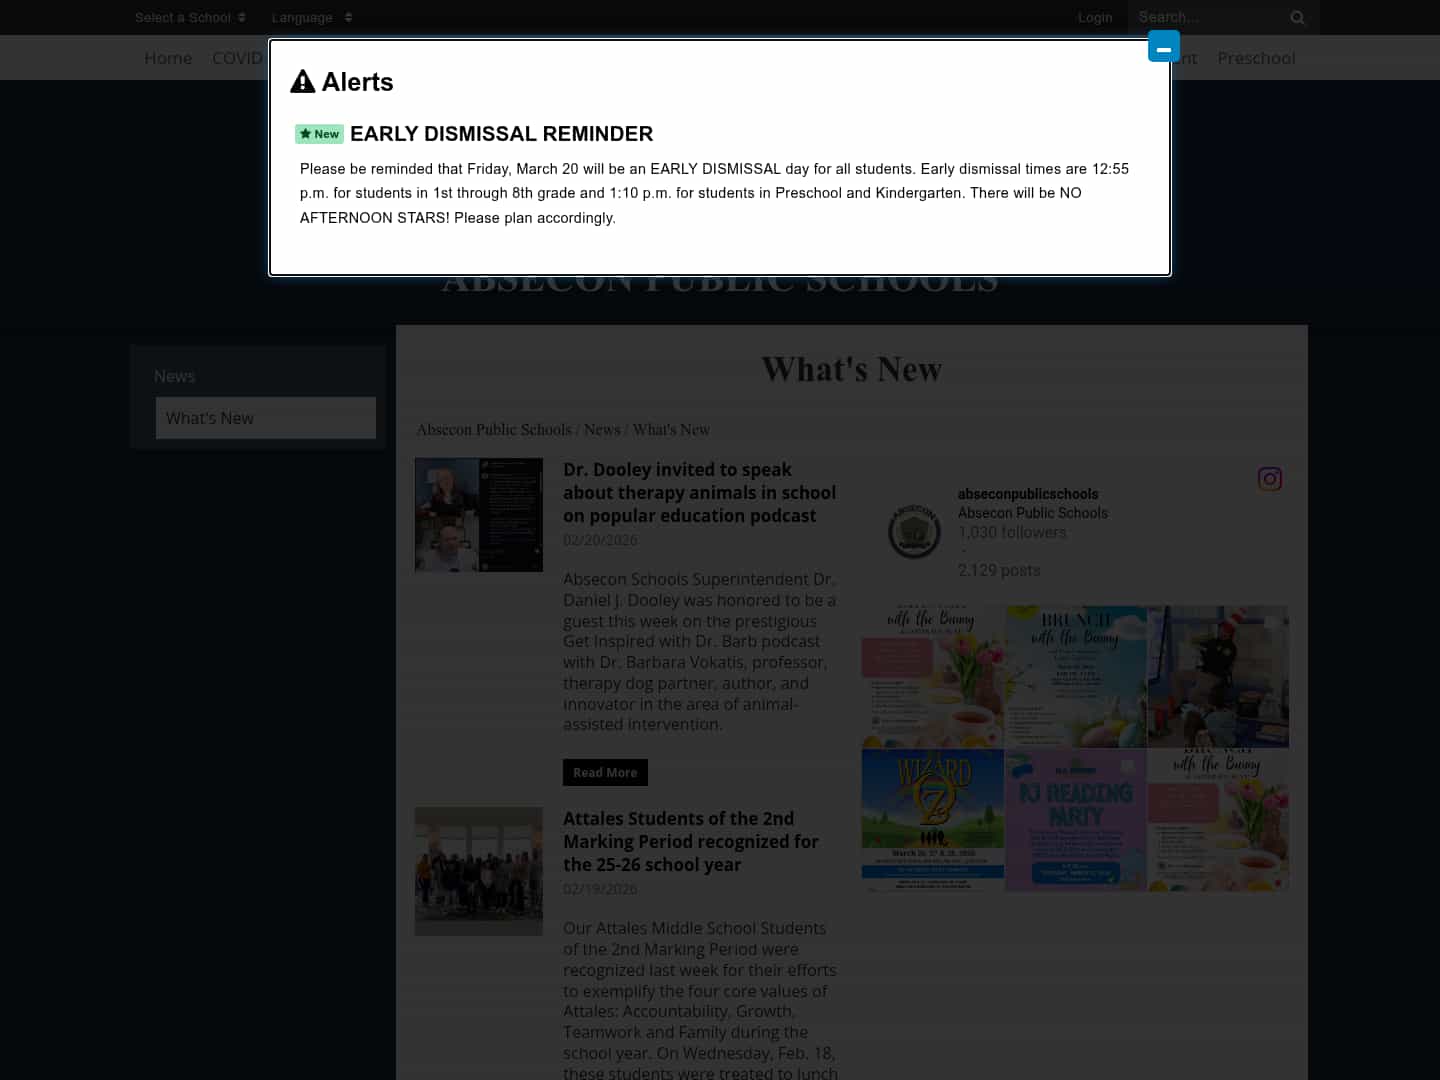Click the Attales Students article thumbnail
1440x1080 pixels.
click(x=478, y=871)
